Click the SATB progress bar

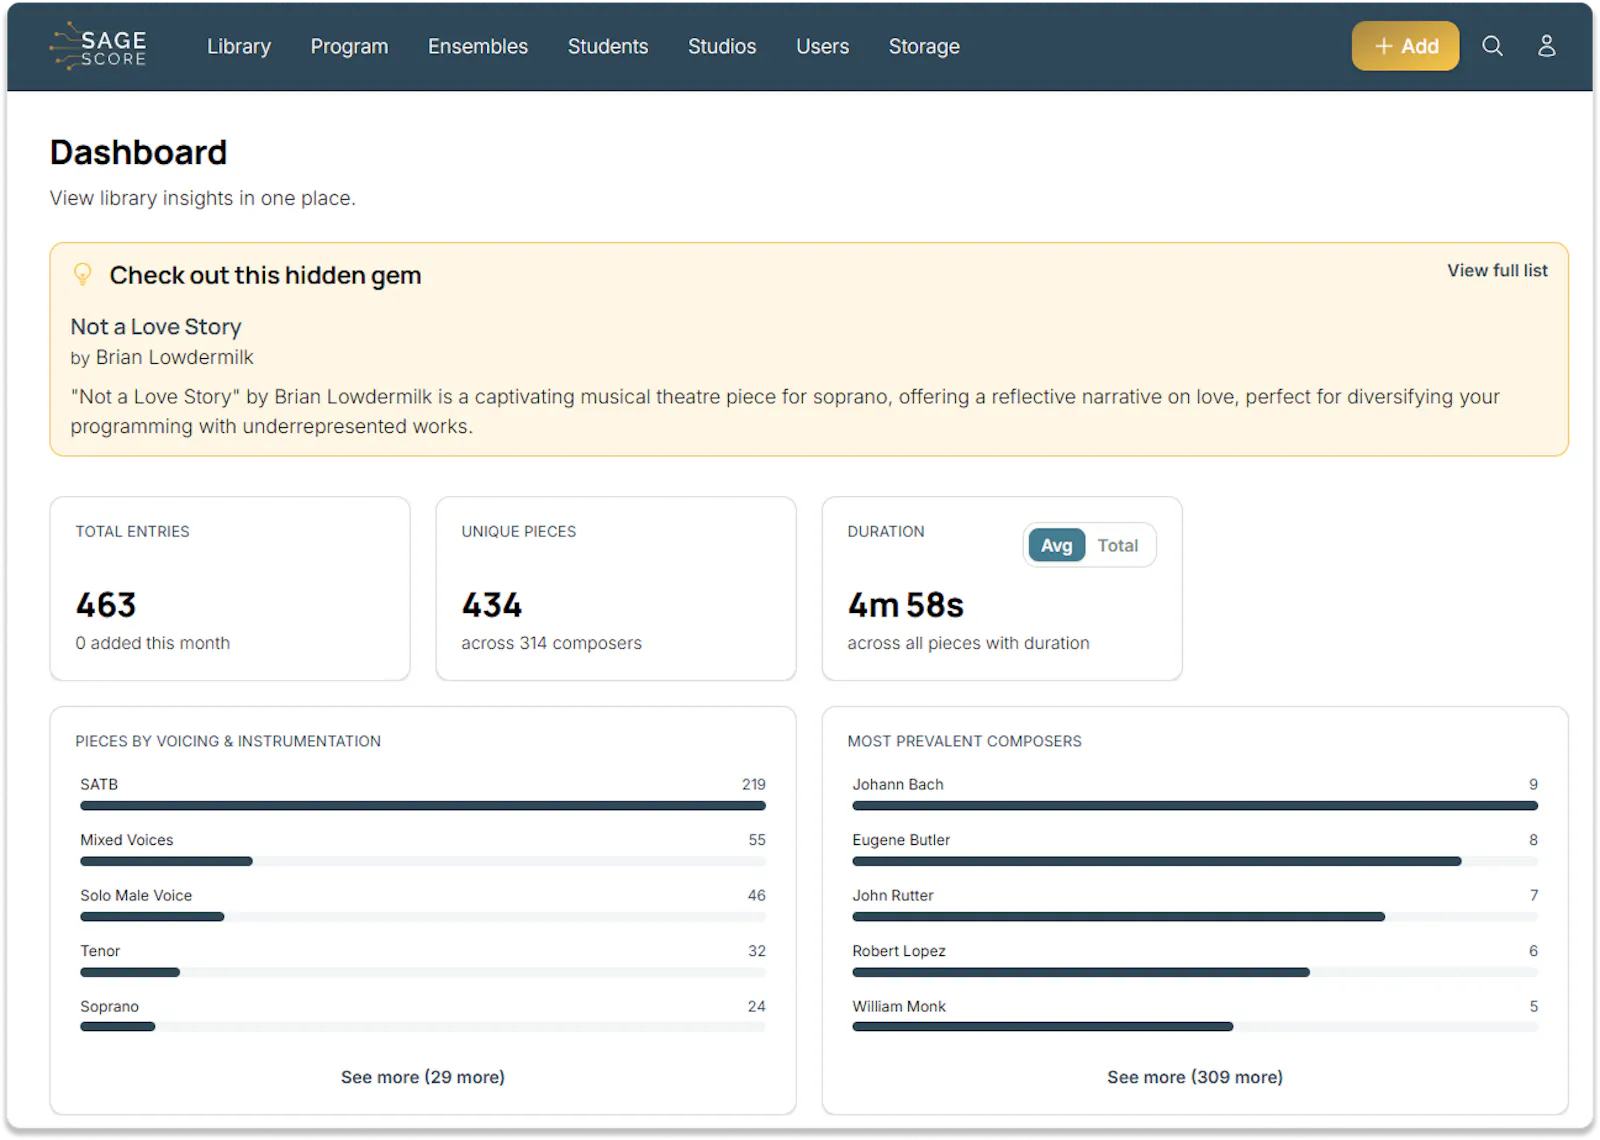[423, 805]
